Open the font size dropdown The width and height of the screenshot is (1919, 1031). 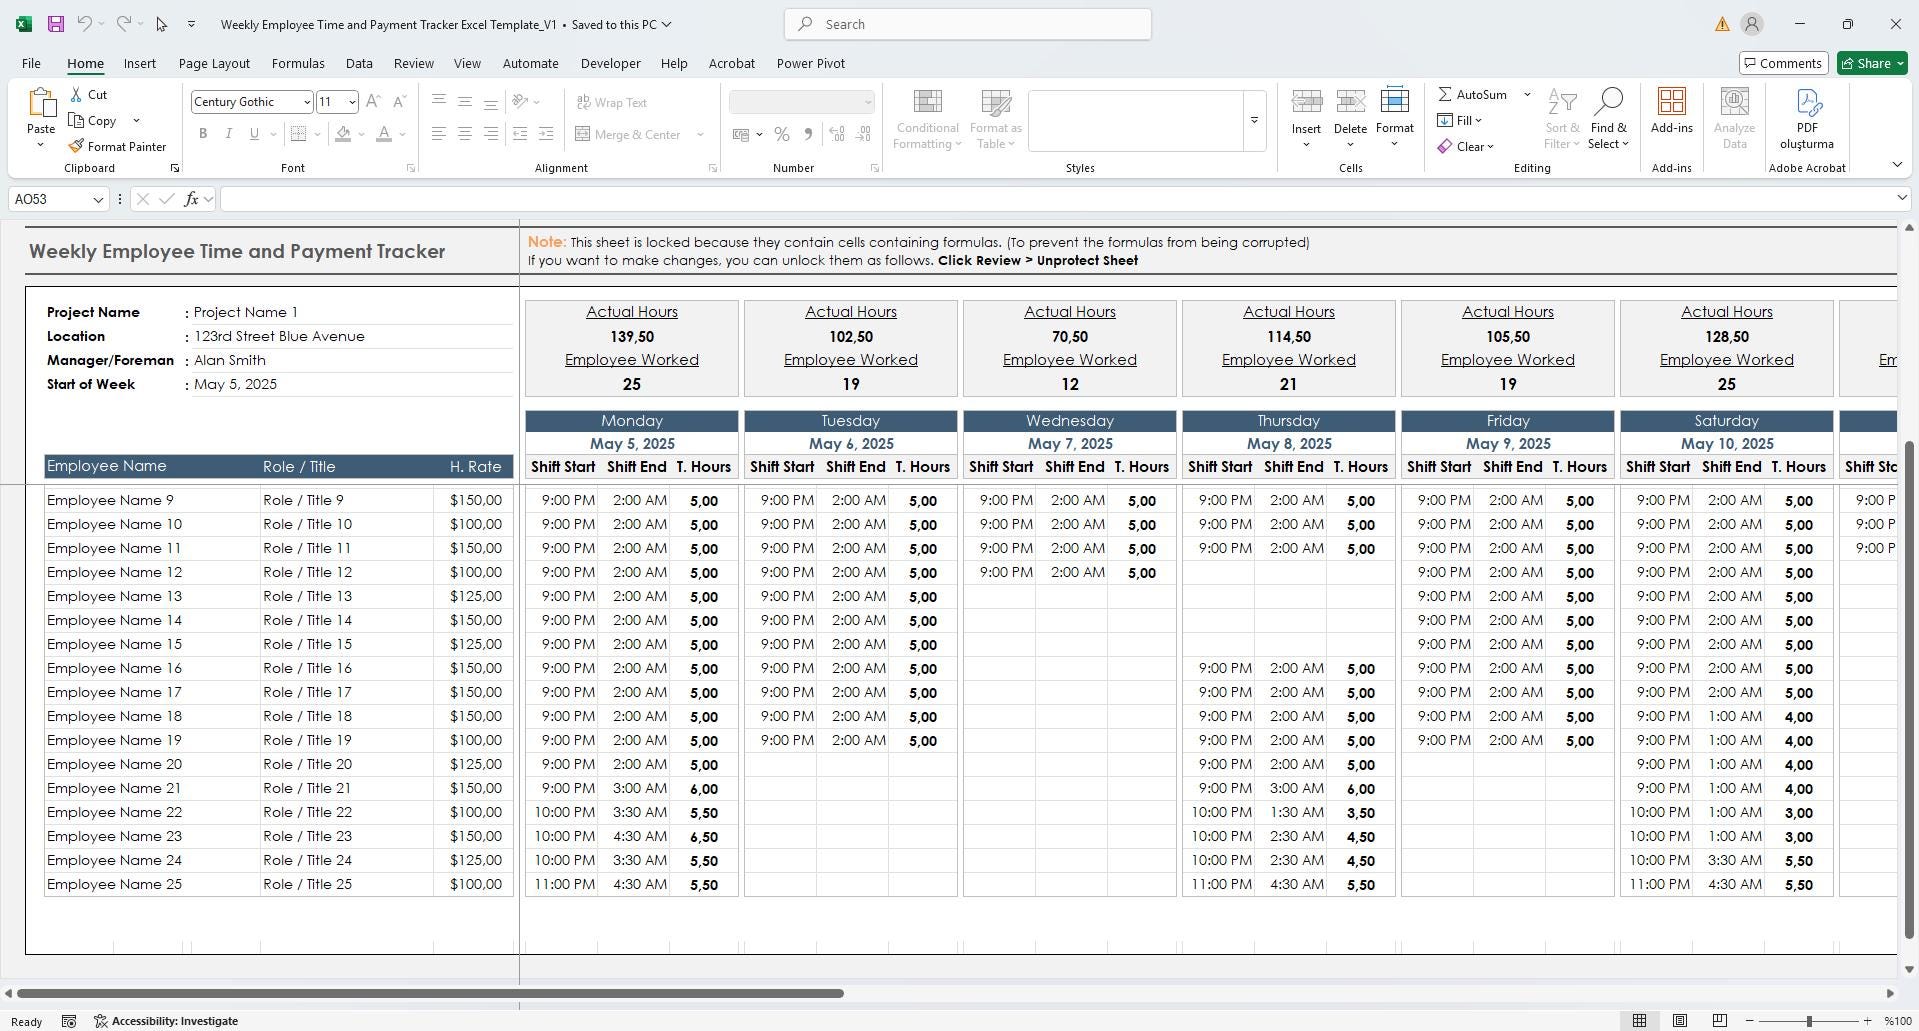pyautogui.click(x=352, y=102)
